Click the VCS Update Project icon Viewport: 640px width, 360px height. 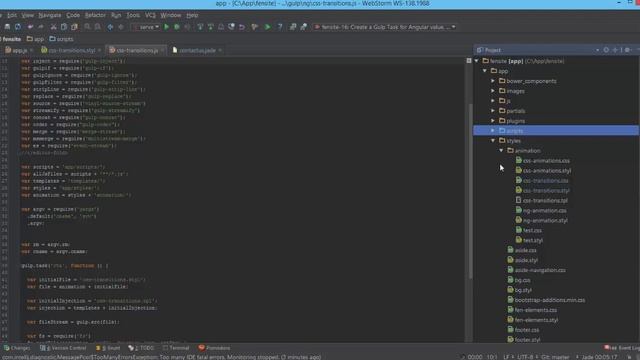pos(200,27)
